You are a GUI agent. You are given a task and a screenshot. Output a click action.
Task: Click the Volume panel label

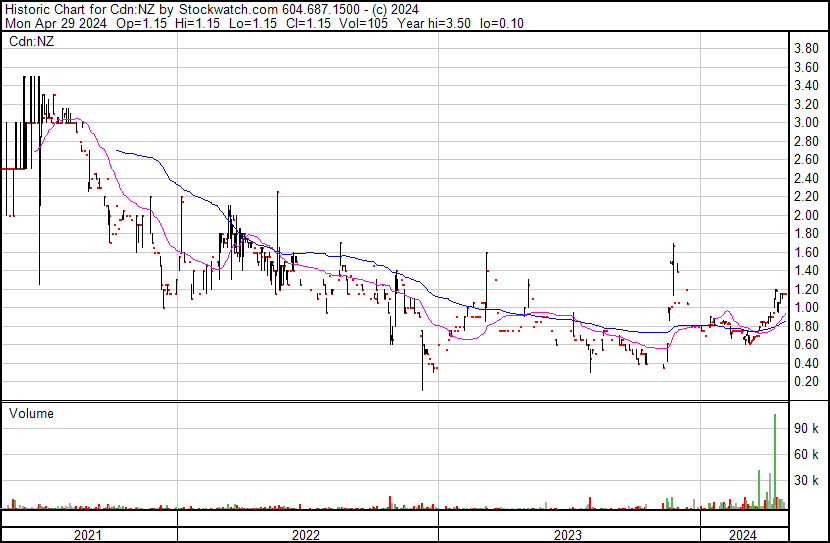tap(31, 413)
